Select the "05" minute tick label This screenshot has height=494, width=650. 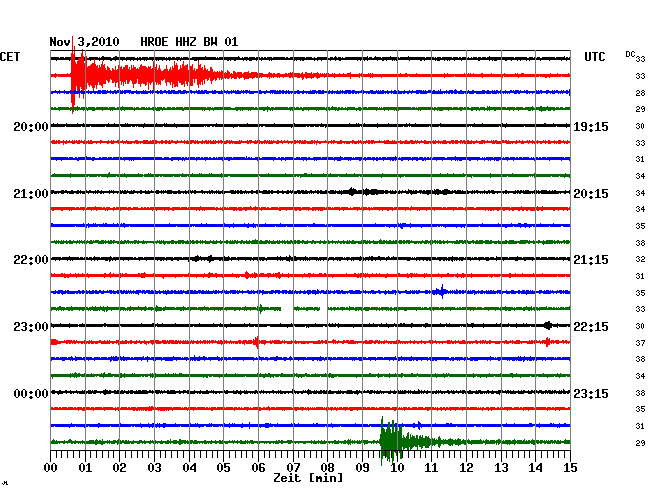point(223,468)
